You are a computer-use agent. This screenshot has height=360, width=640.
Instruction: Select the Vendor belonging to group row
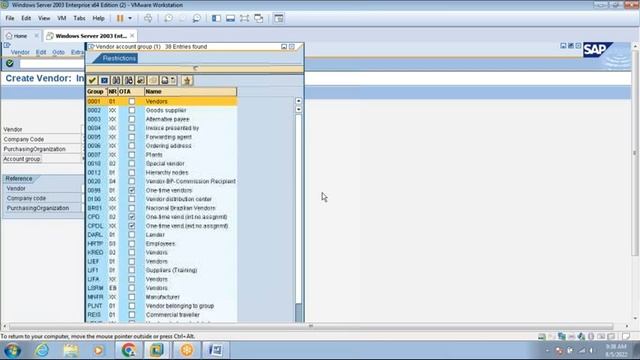(x=162, y=306)
